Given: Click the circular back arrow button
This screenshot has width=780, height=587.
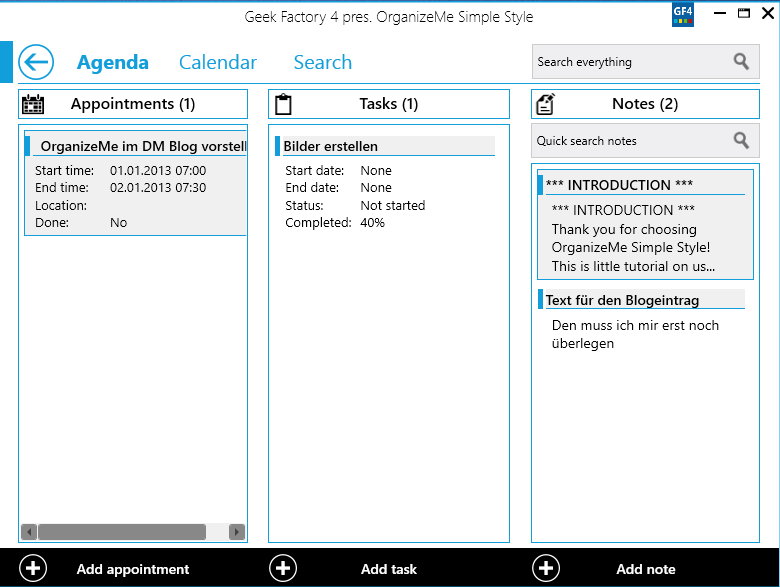Looking at the screenshot, I should click(x=36, y=62).
